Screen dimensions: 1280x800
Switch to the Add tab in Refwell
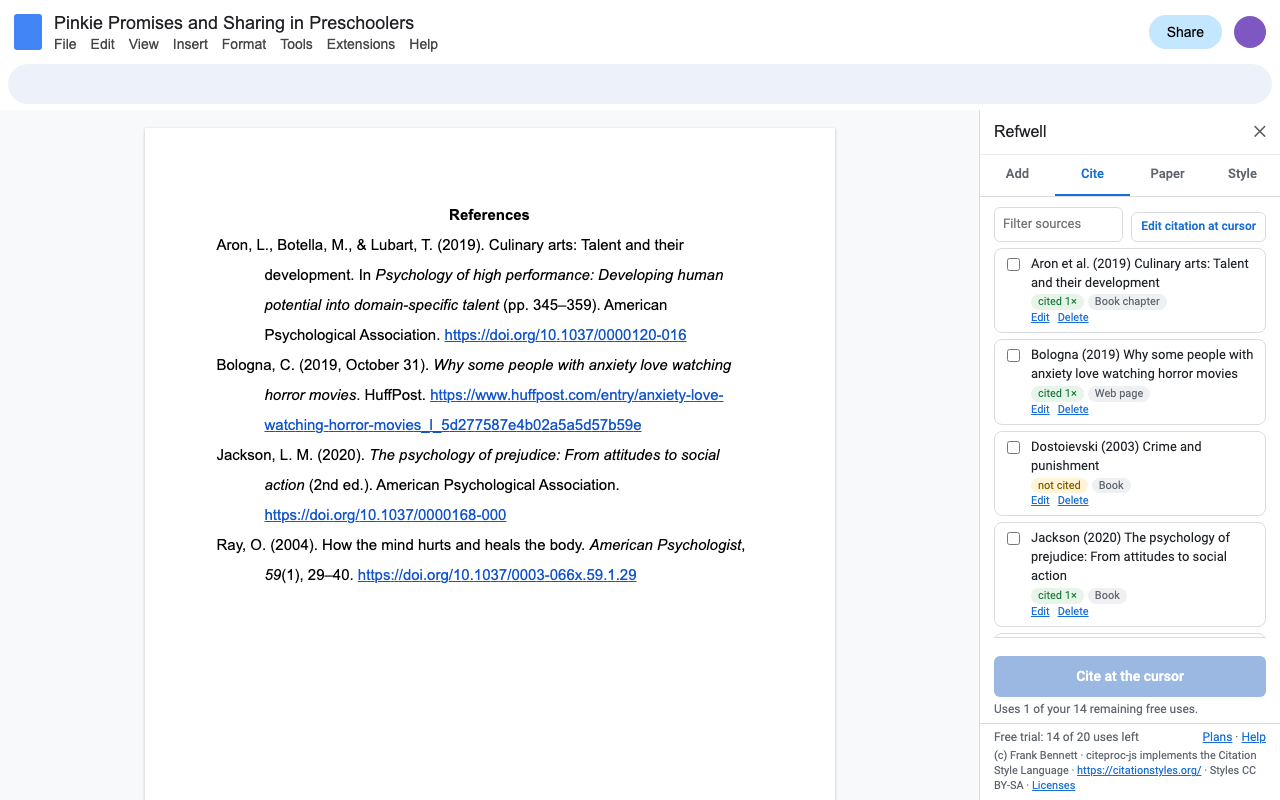(x=1017, y=174)
